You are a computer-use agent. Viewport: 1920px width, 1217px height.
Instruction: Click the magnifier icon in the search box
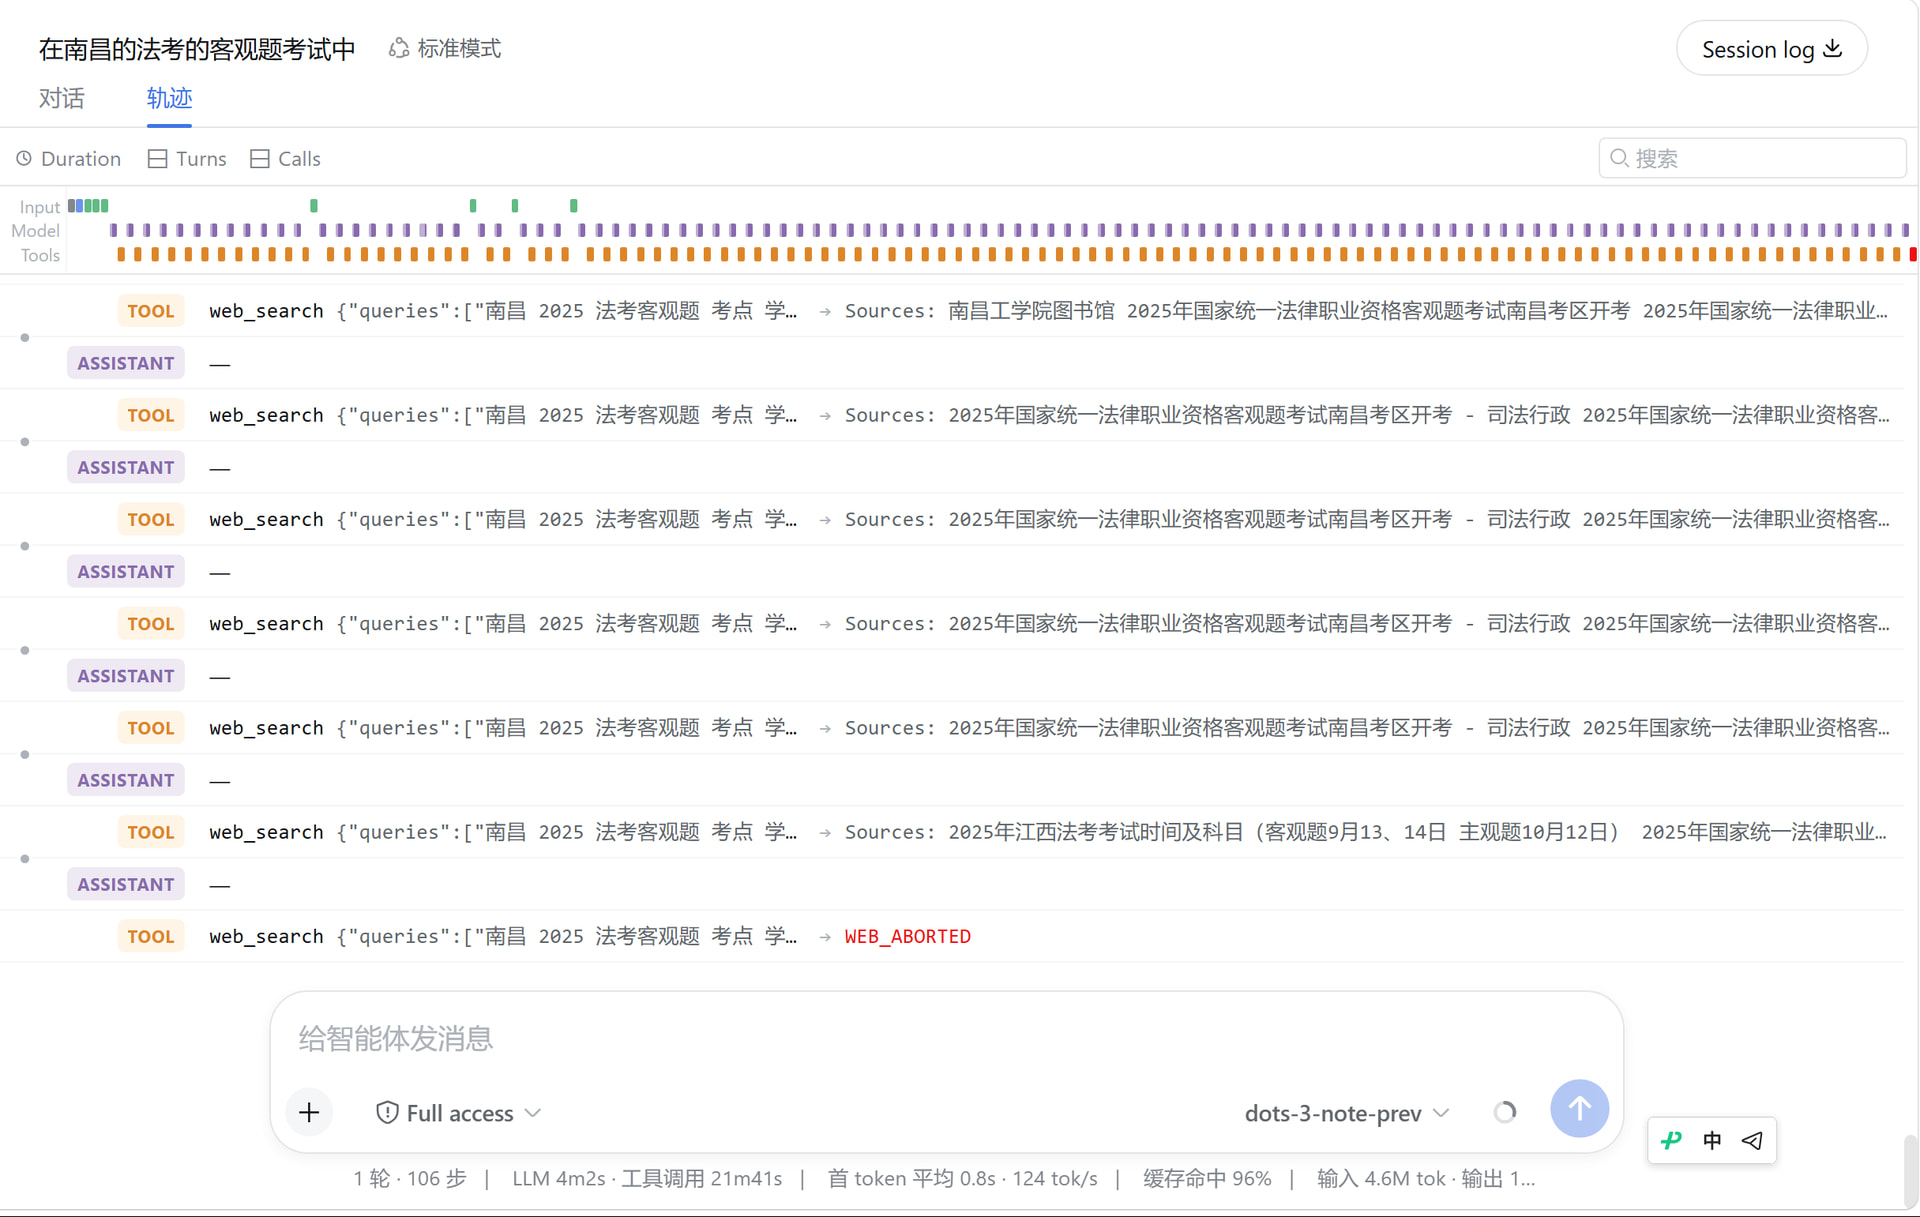click(1619, 158)
